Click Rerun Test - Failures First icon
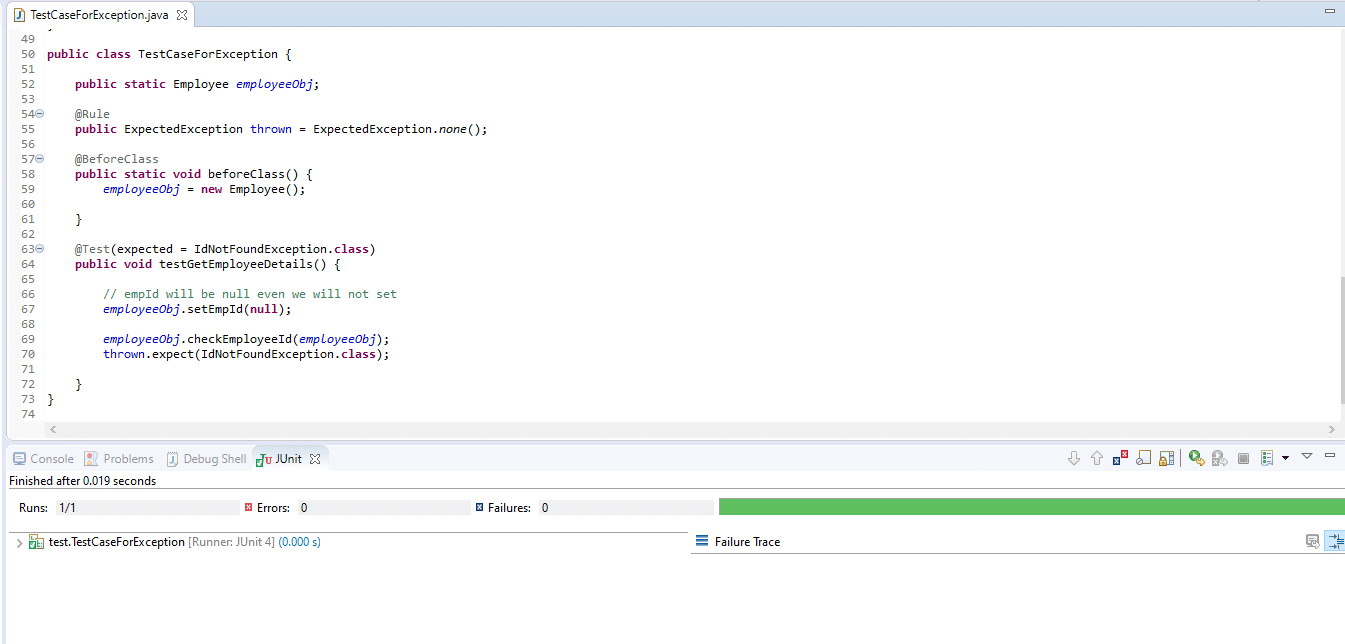This screenshot has width=1345, height=644. tap(1219, 458)
